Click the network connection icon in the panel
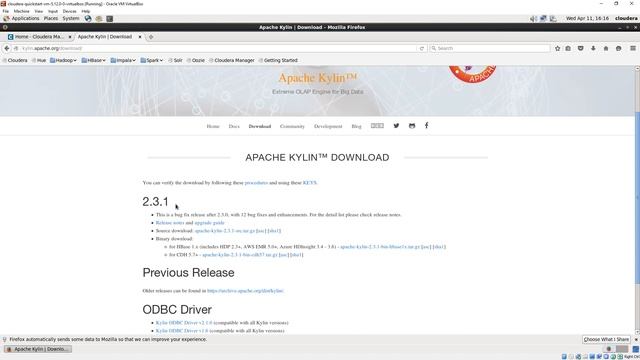Image resolution: width=640 pixels, height=360 pixels. pyautogui.click(x=543, y=18)
